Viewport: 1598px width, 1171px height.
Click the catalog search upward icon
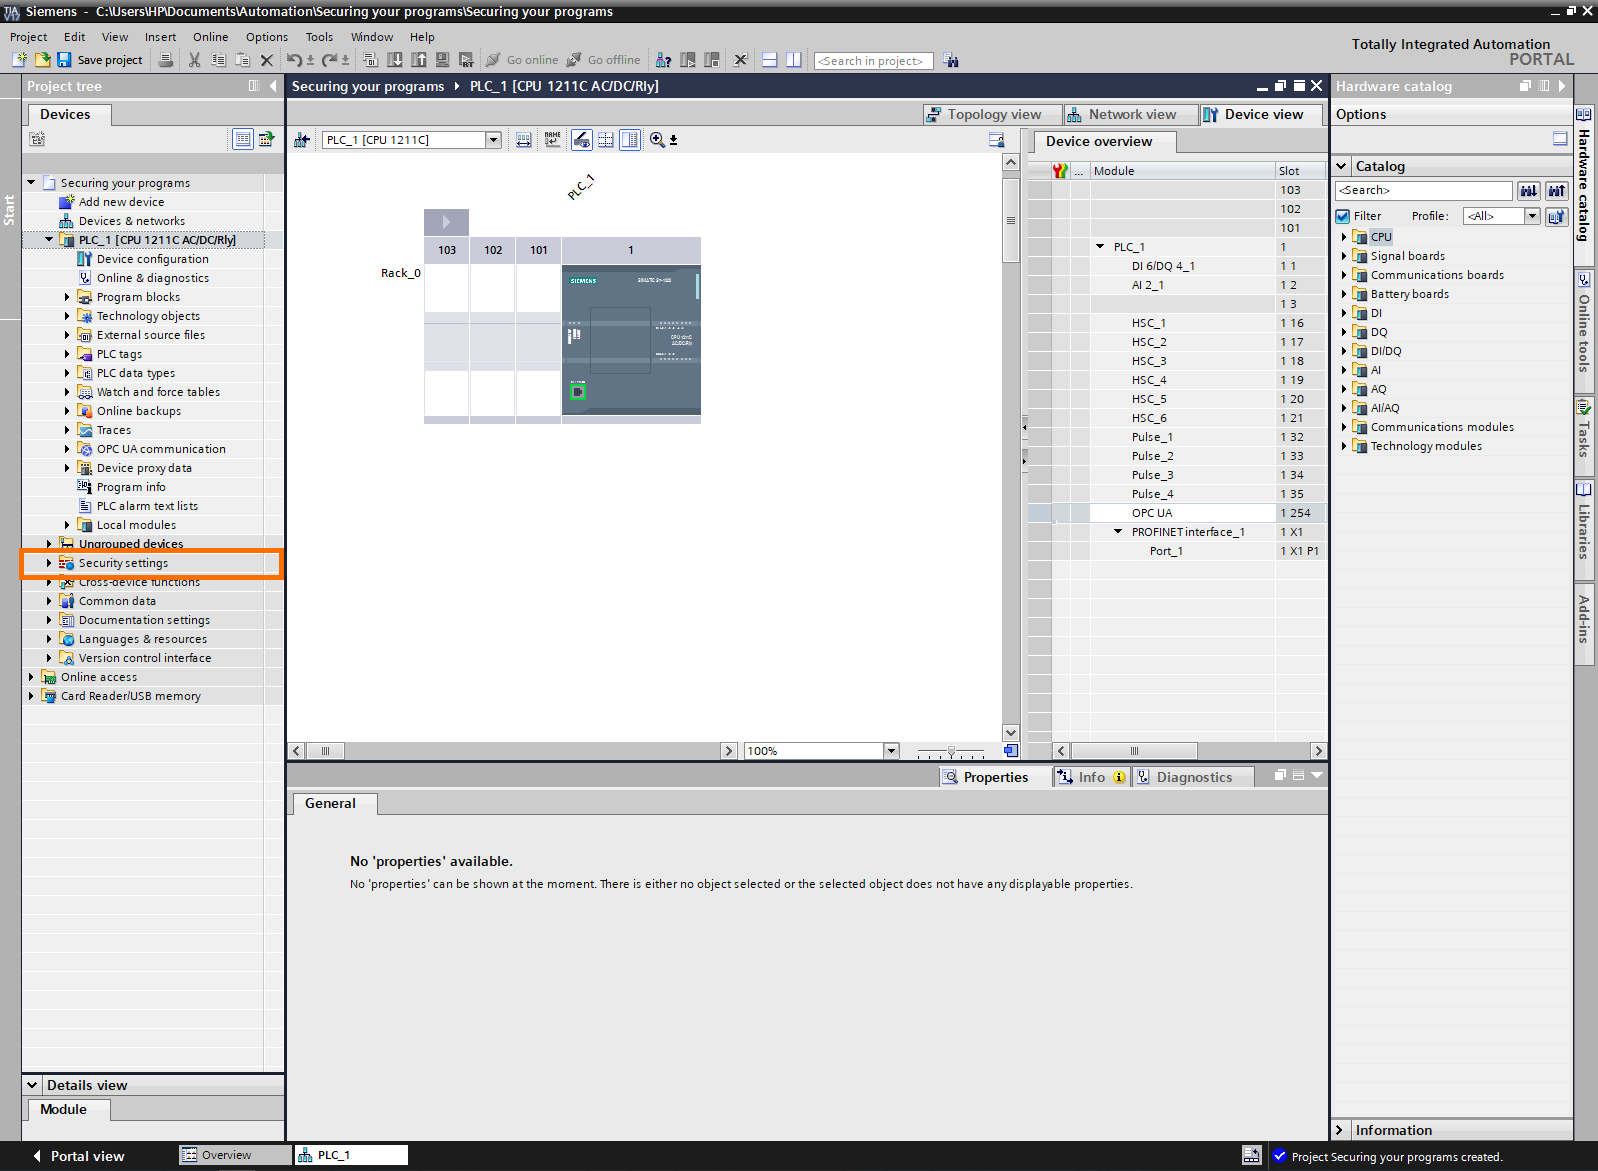(1556, 190)
